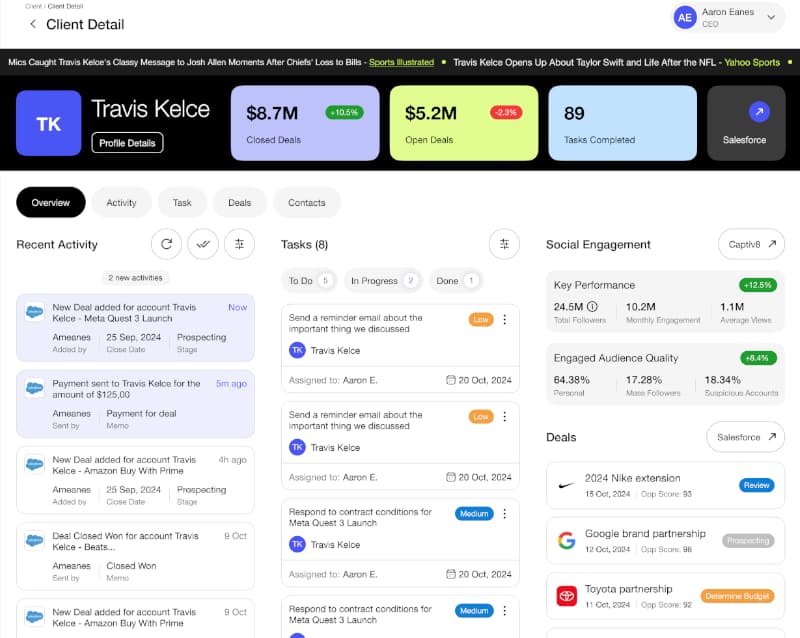Open more options for second reminder email task
800x638 pixels.
505,416
